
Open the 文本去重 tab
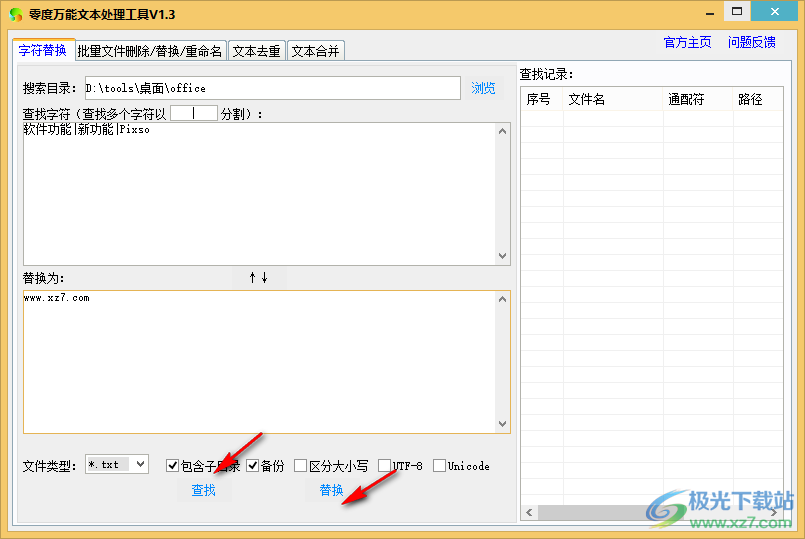(256, 51)
